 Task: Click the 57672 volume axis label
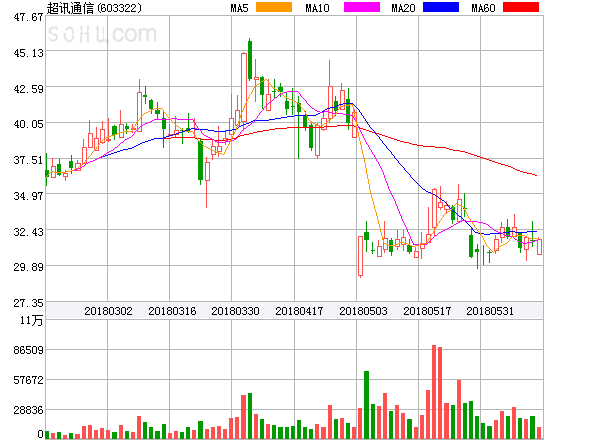[28, 380]
